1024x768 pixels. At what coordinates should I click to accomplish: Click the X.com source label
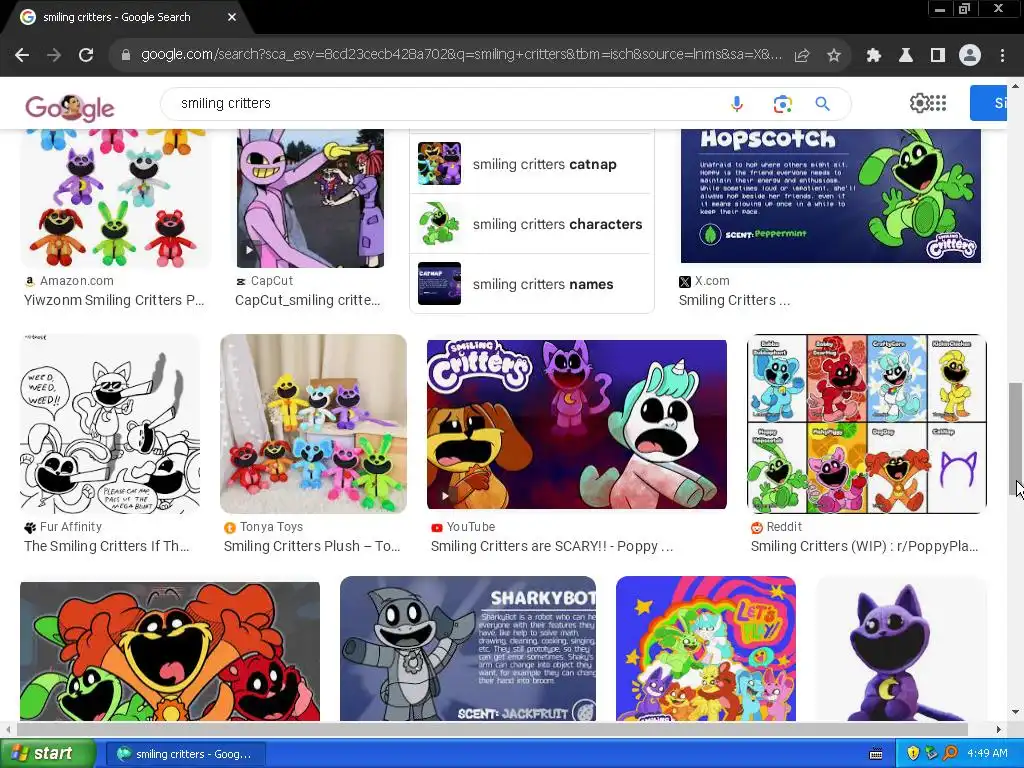(x=712, y=281)
